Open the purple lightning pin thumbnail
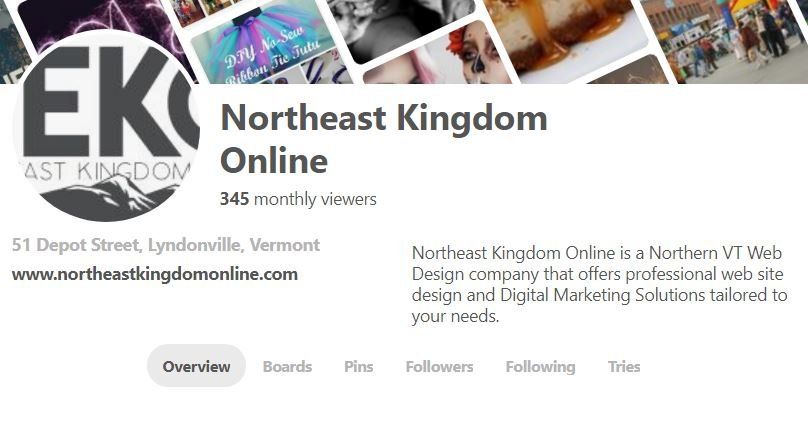Screen dimensions: 808x423 [103, 26]
